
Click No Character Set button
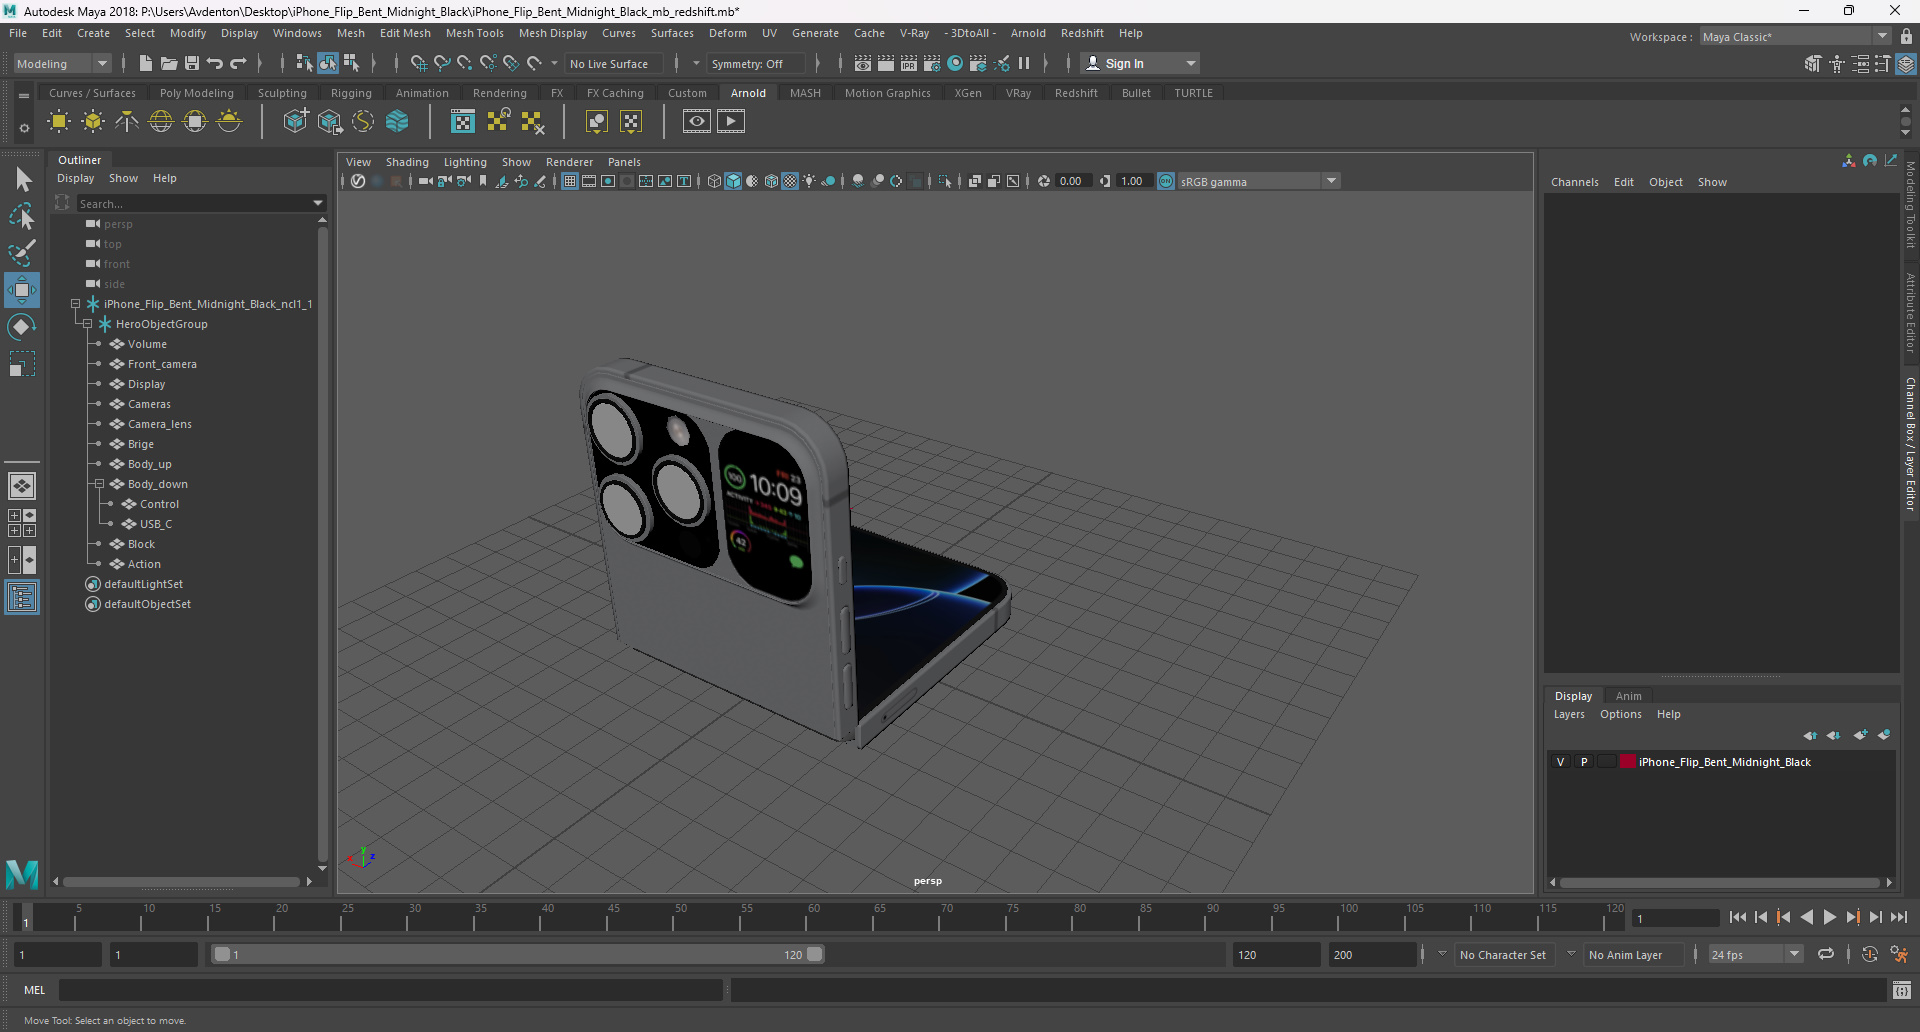[x=1503, y=954]
